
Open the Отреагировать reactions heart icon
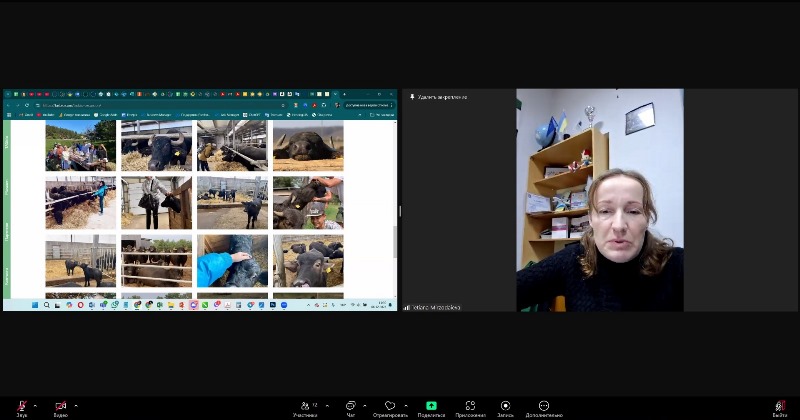(x=390, y=408)
